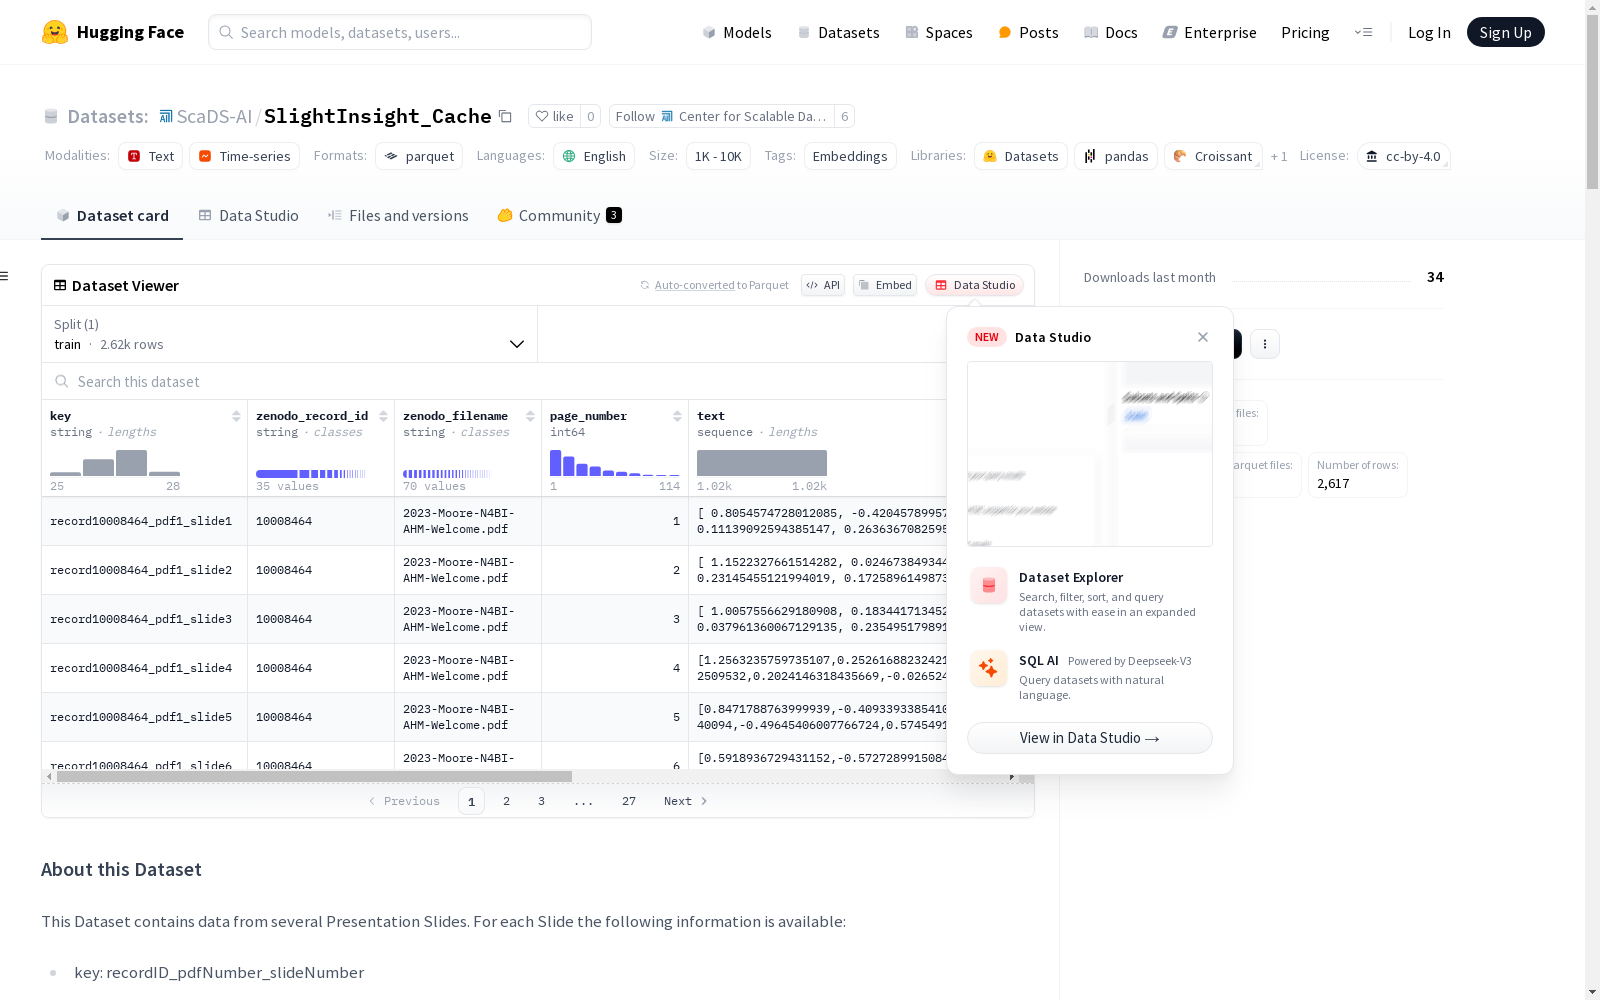This screenshot has height=1000, width=1600.
Task: Switch to the Data Studio tab
Action: tap(248, 216)
